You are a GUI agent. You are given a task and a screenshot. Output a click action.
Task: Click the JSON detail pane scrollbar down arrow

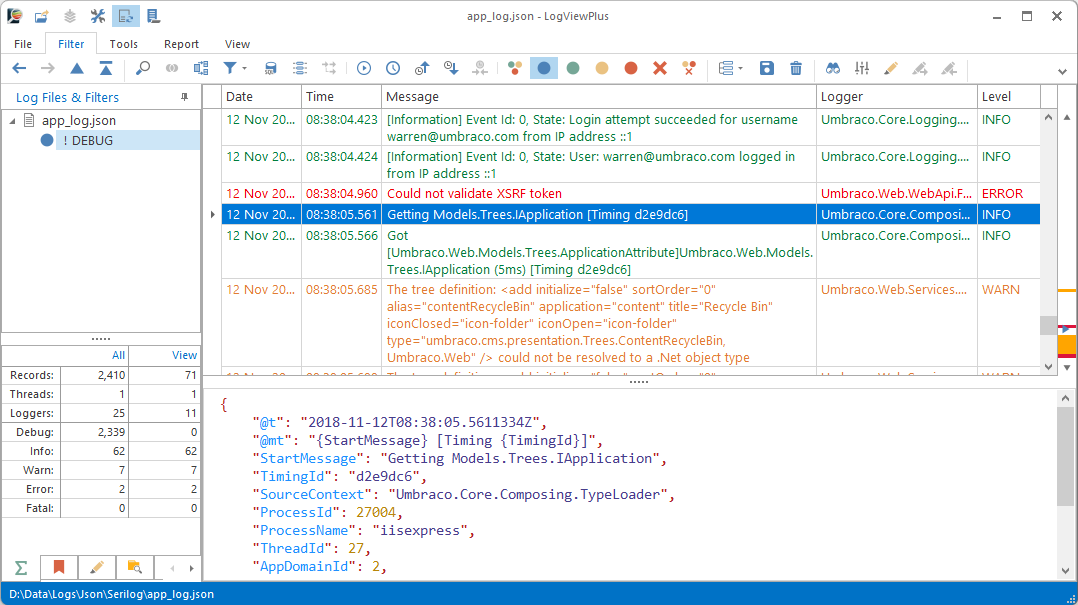(x=1065, y=571)
